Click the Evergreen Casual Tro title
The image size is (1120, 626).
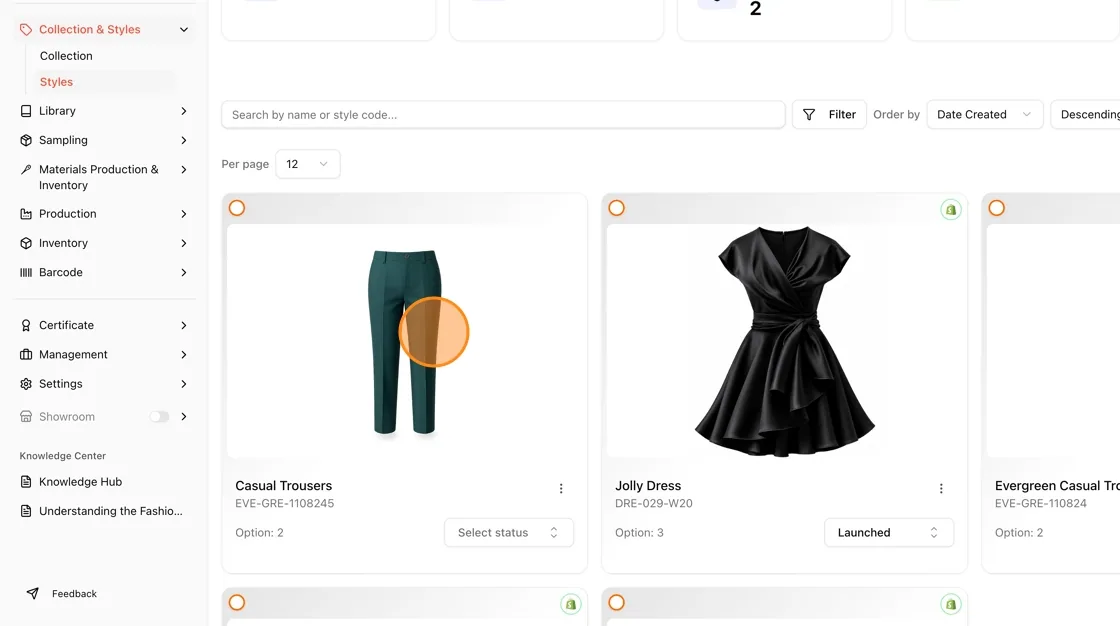click(x=1057, y=485)
